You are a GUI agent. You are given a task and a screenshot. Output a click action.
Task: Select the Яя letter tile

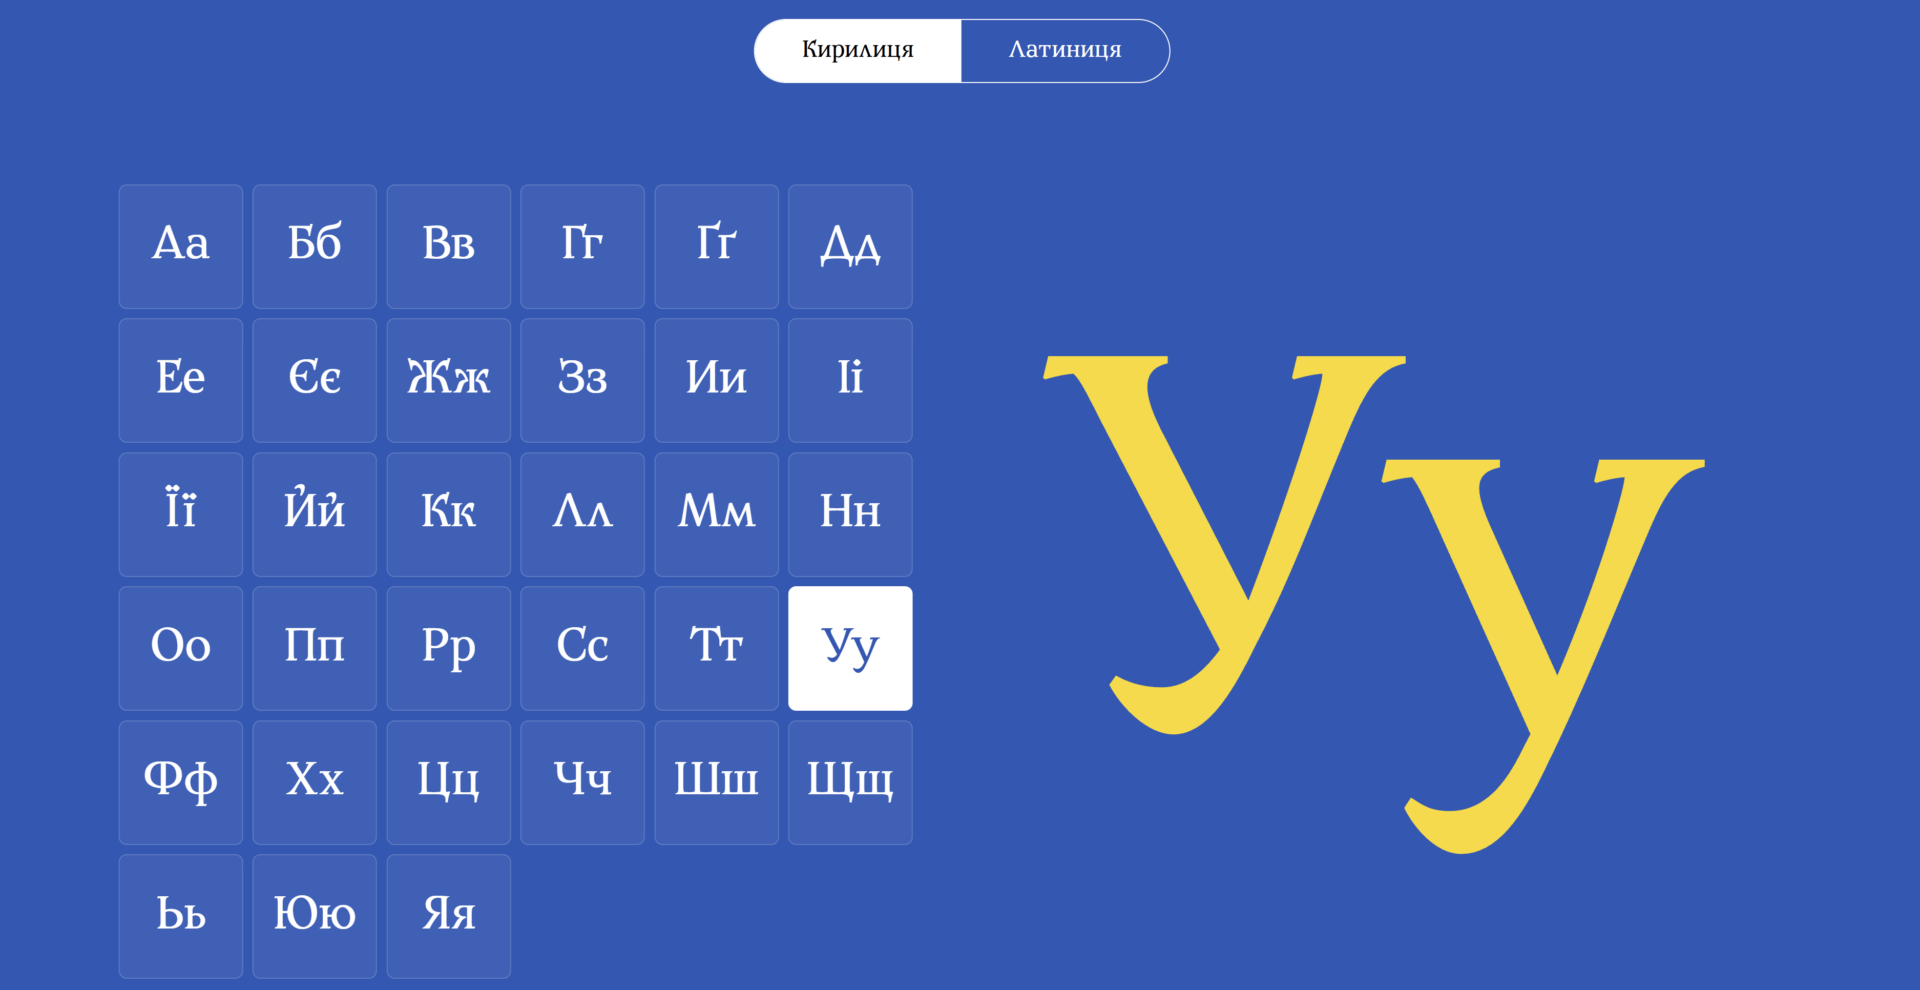[x=449, y=916]
